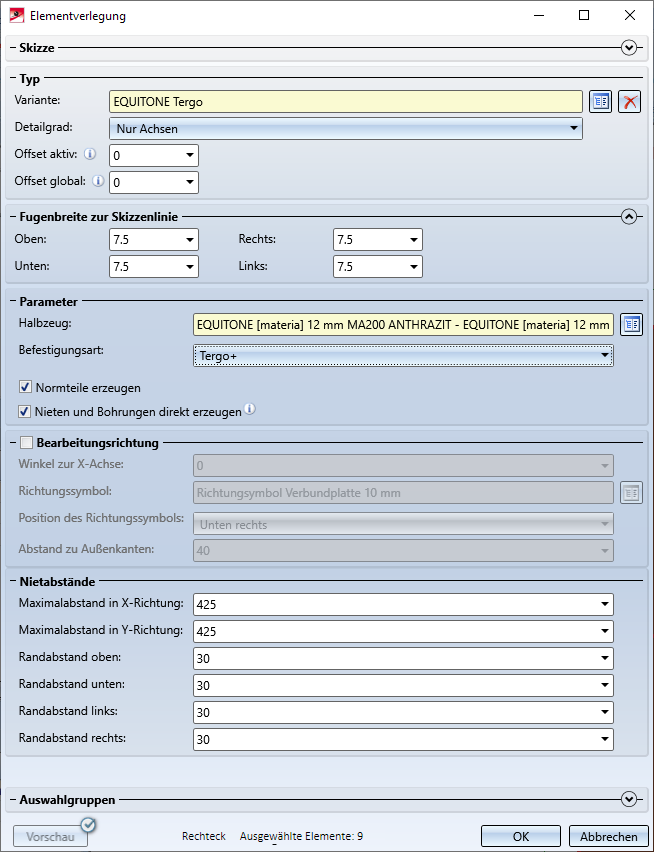Screen dimensions: 654x852
Task: Collapse Fugenbreite zur Skizzenlinie section
Action: [628, 217]
